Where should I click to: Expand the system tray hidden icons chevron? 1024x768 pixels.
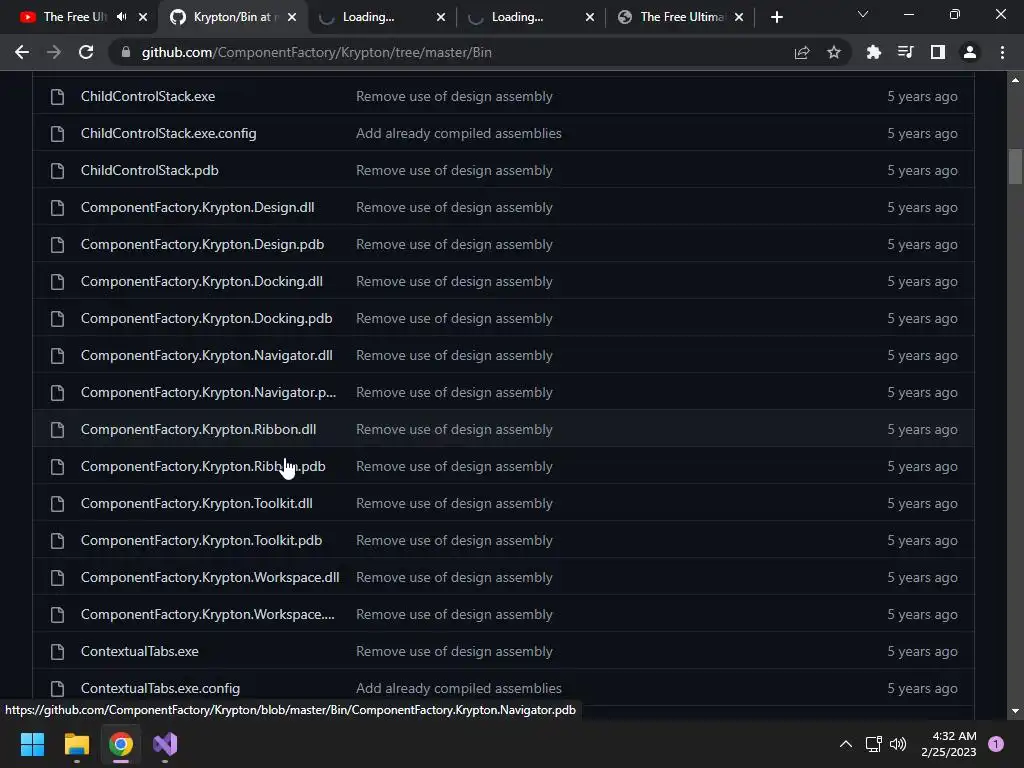pos(846,744)
